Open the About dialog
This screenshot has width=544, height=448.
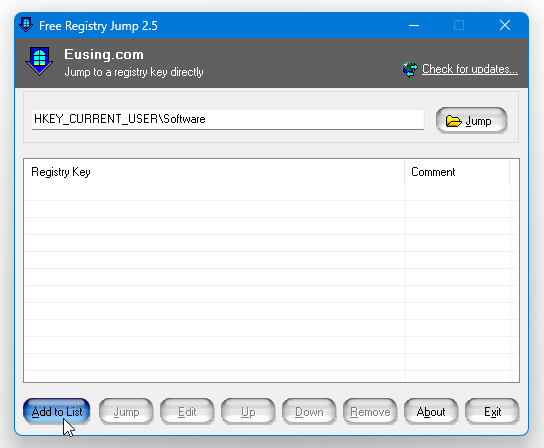pos(431,412)
